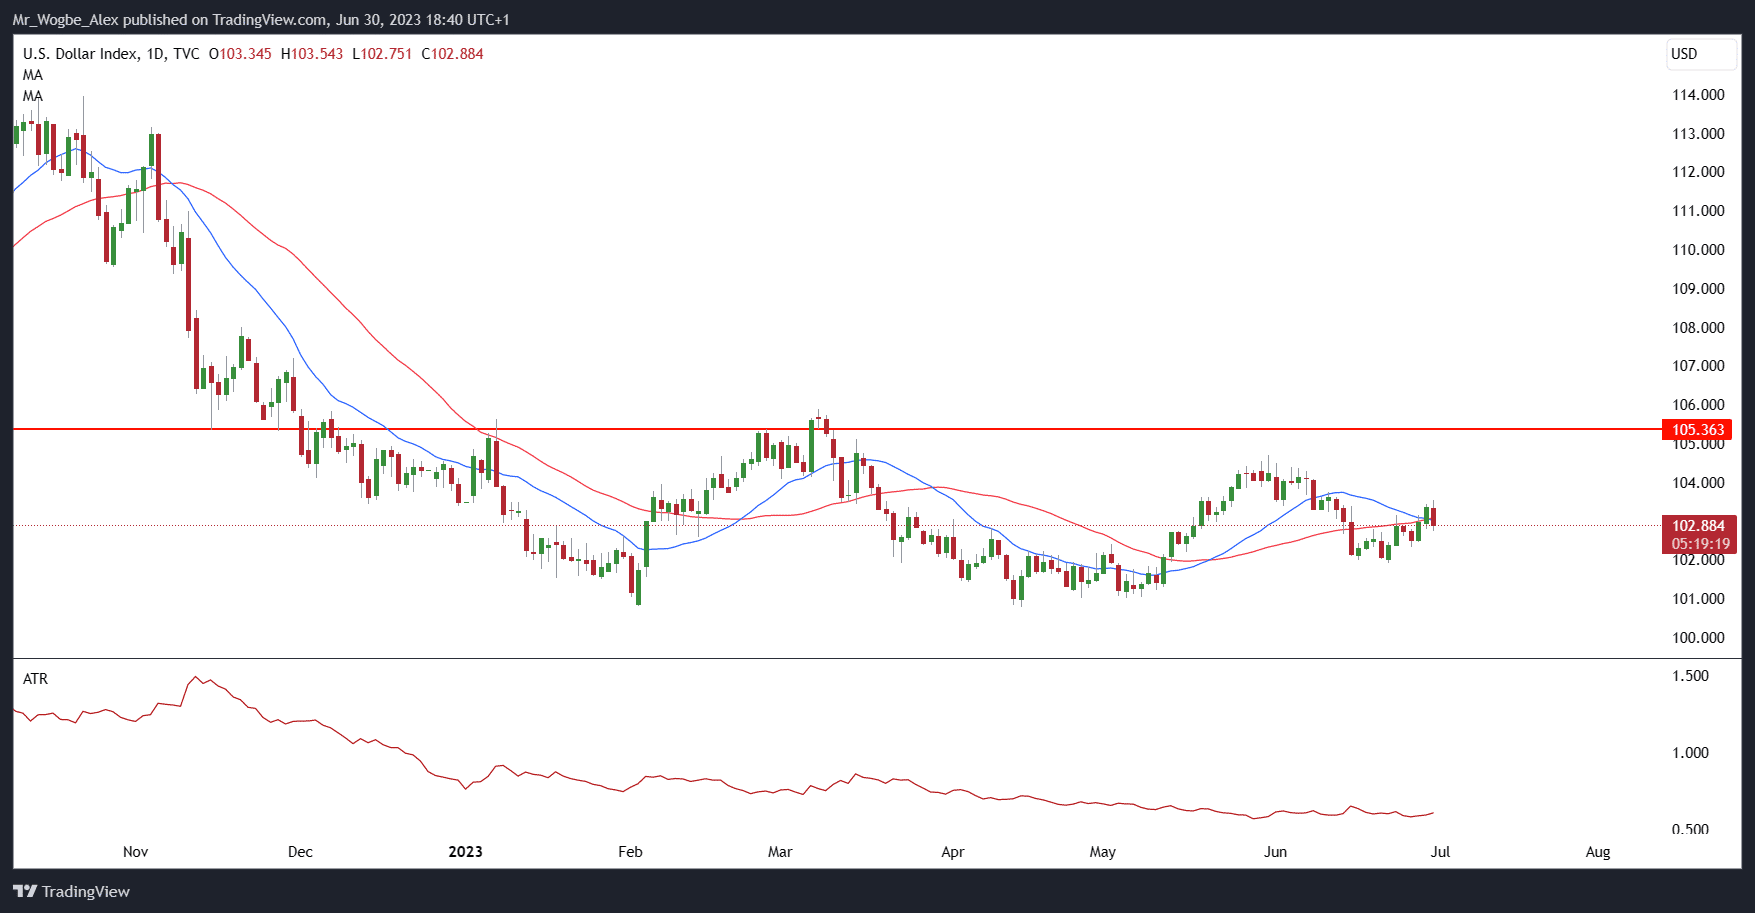The height and width of the screenshot is (913, 1755).
Task: Select the second MA indicator label
Action: 33,96
